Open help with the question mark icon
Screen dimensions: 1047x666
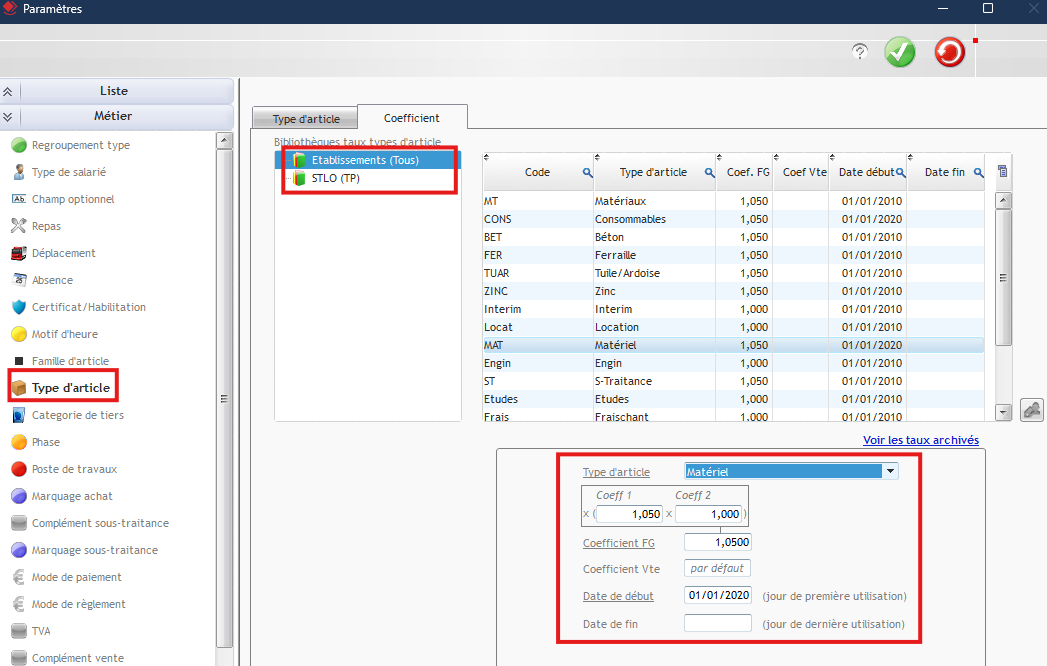pyautogui.click(x=860, y=52)
